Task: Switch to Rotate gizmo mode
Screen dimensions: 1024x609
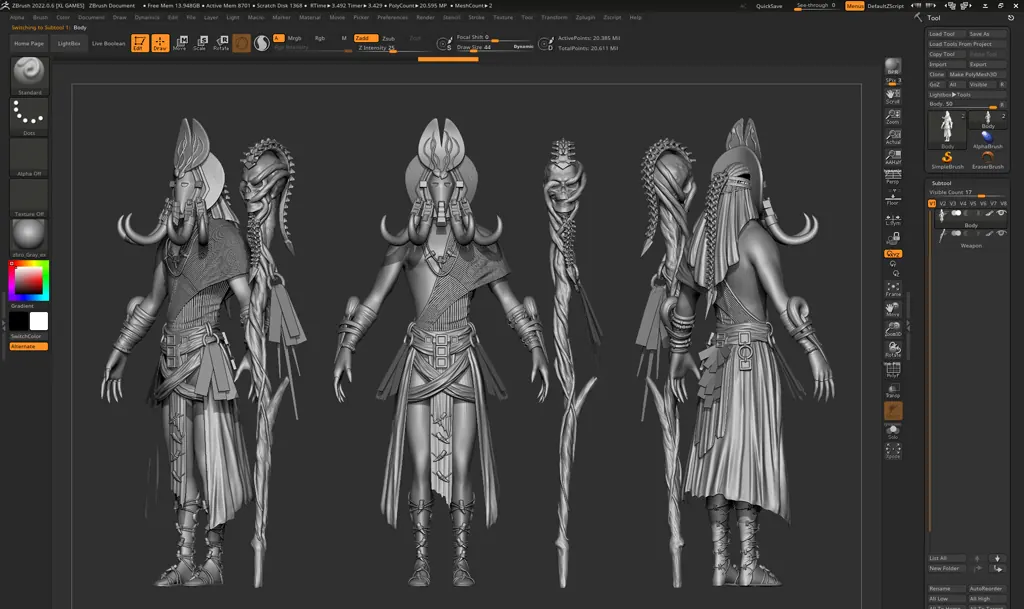Action: point(221,43)
